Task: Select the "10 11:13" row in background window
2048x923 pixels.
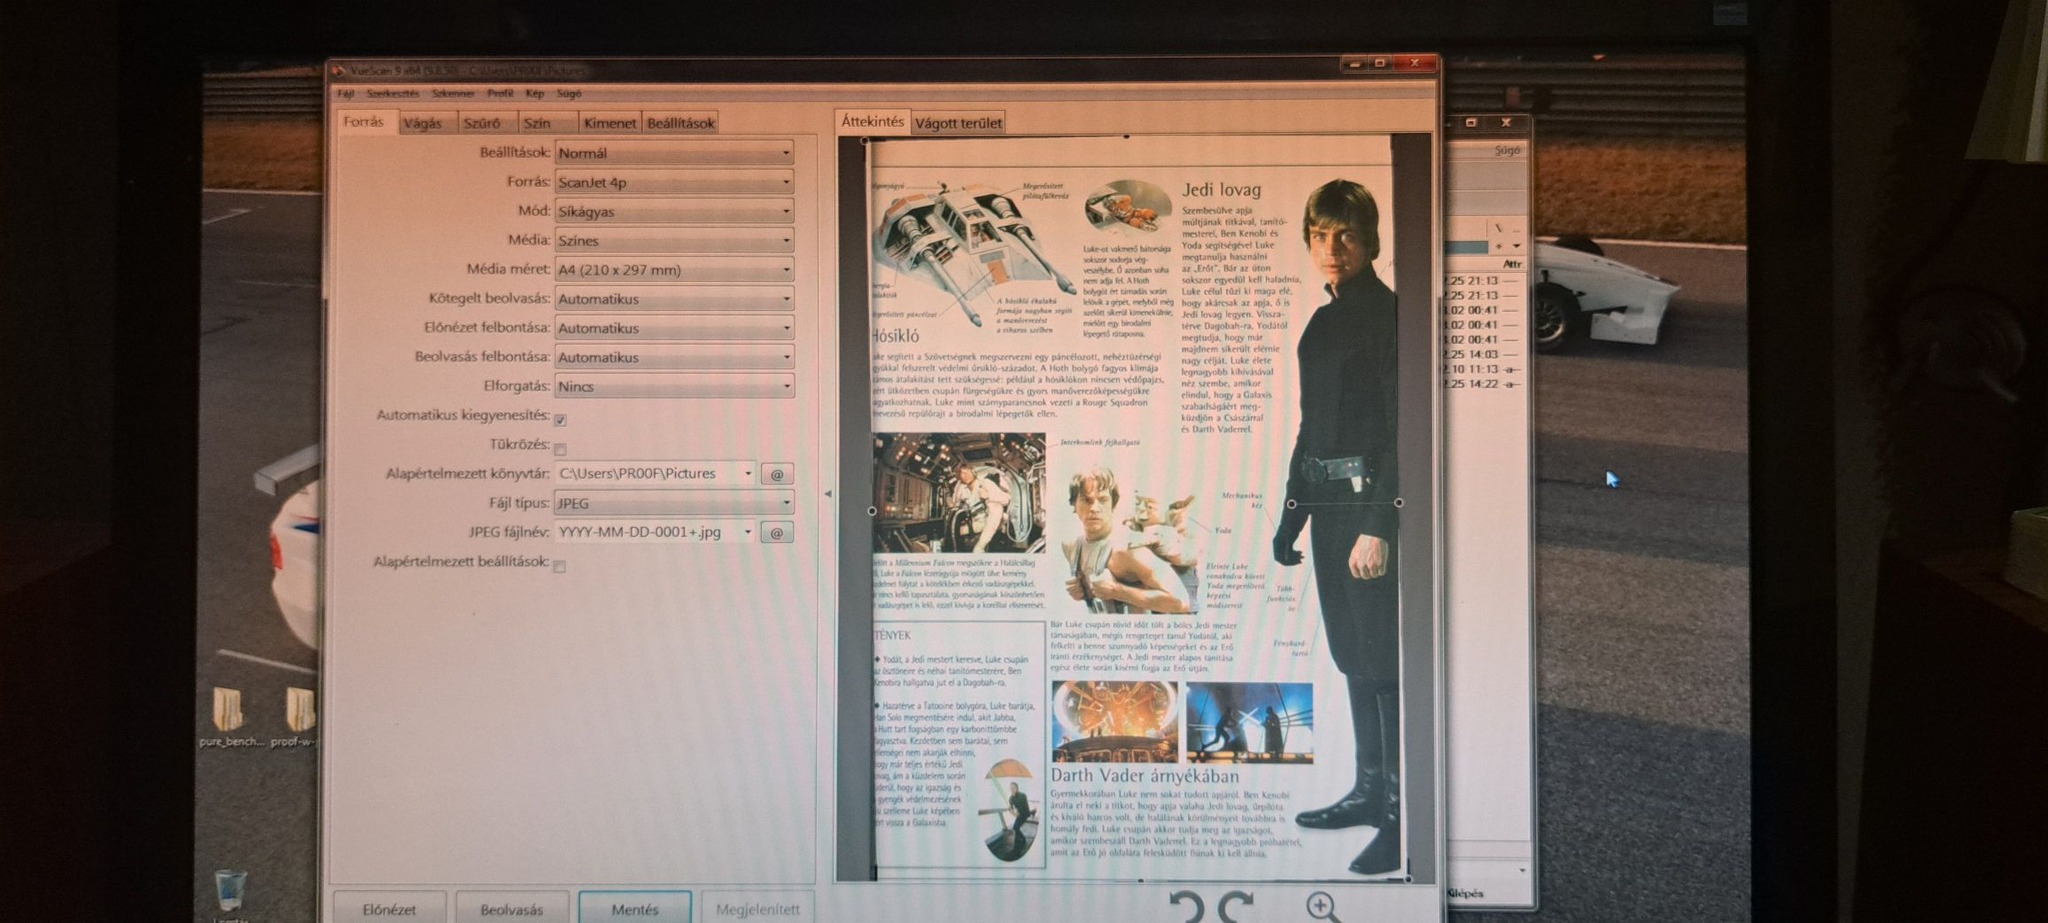Action: tap(1483, 369)
